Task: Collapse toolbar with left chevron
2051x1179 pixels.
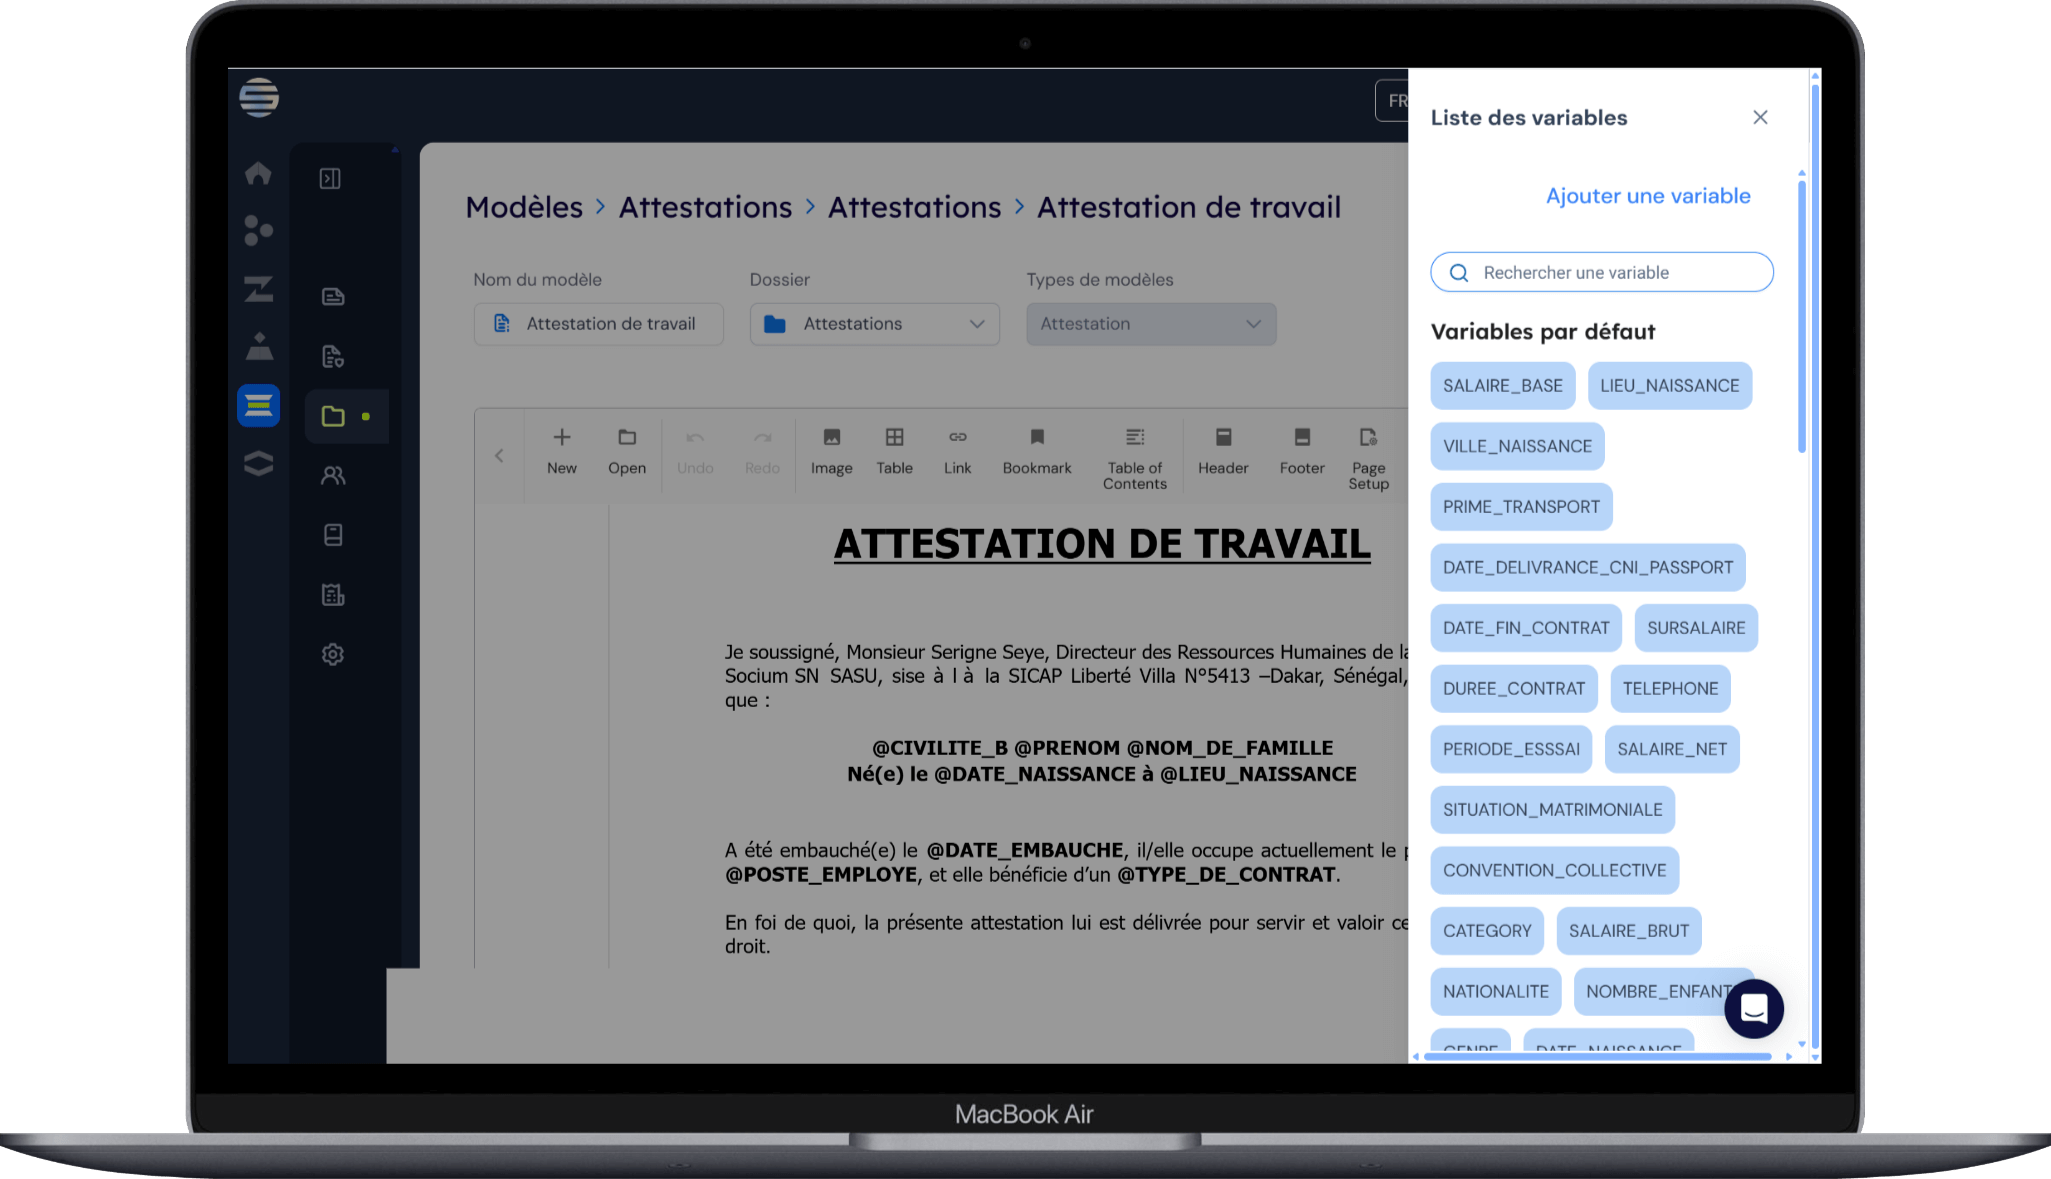Action: (x=499, y=456)
